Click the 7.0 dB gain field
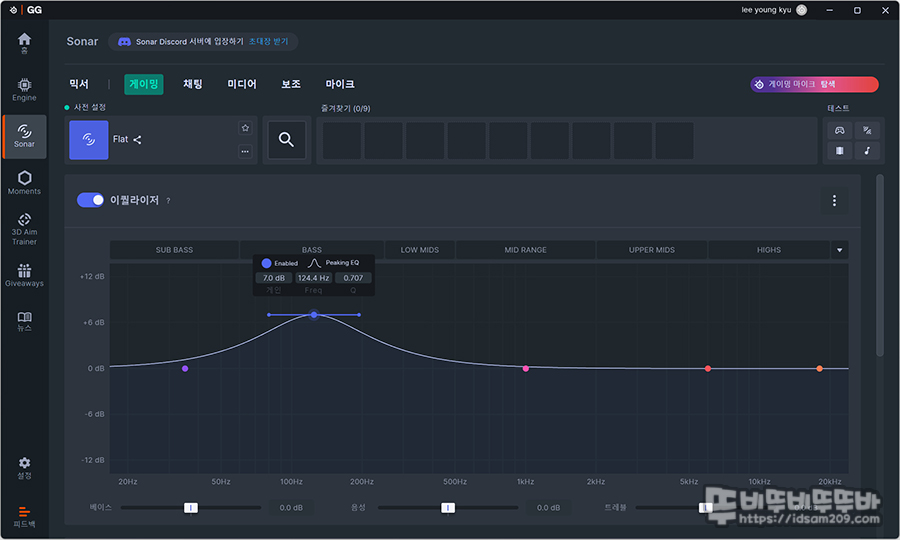900x540 pixels. [274, 278]
